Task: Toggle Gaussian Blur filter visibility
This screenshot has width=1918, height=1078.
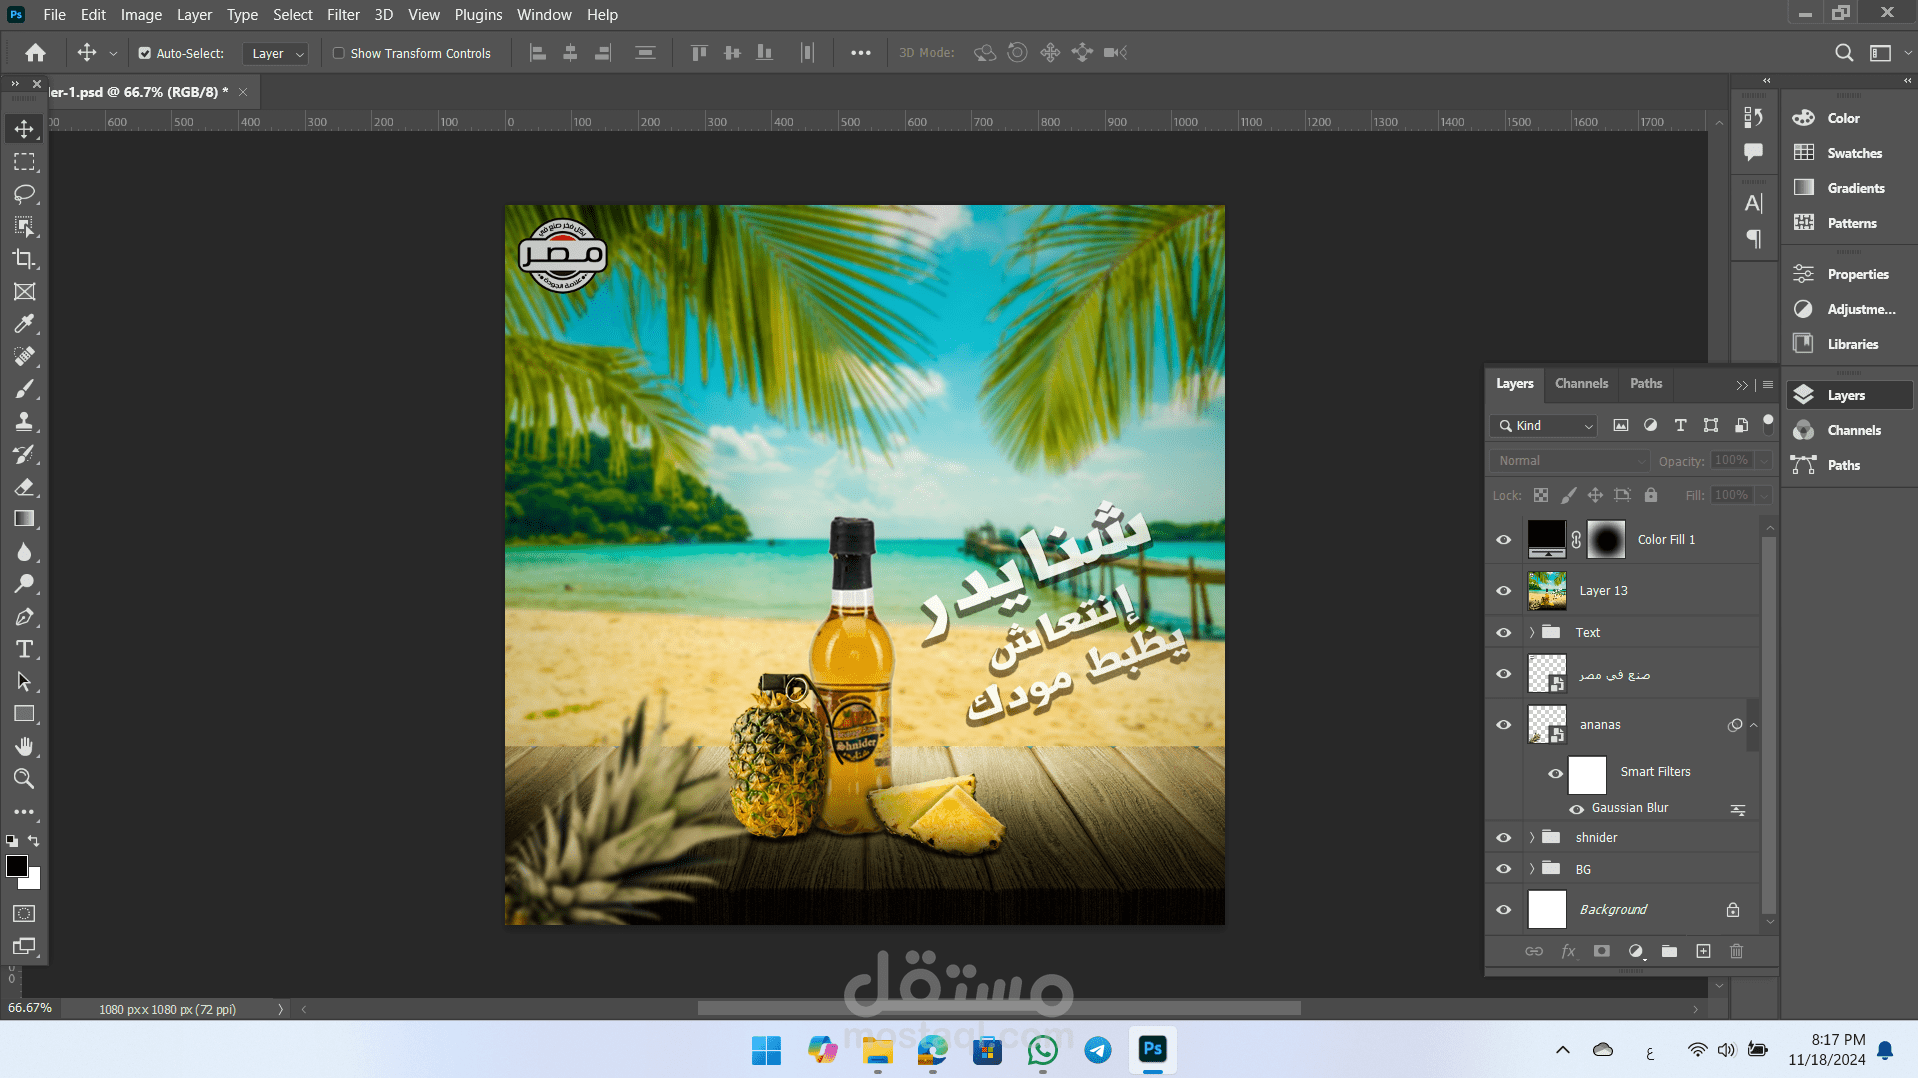Action: [1577, 809]
